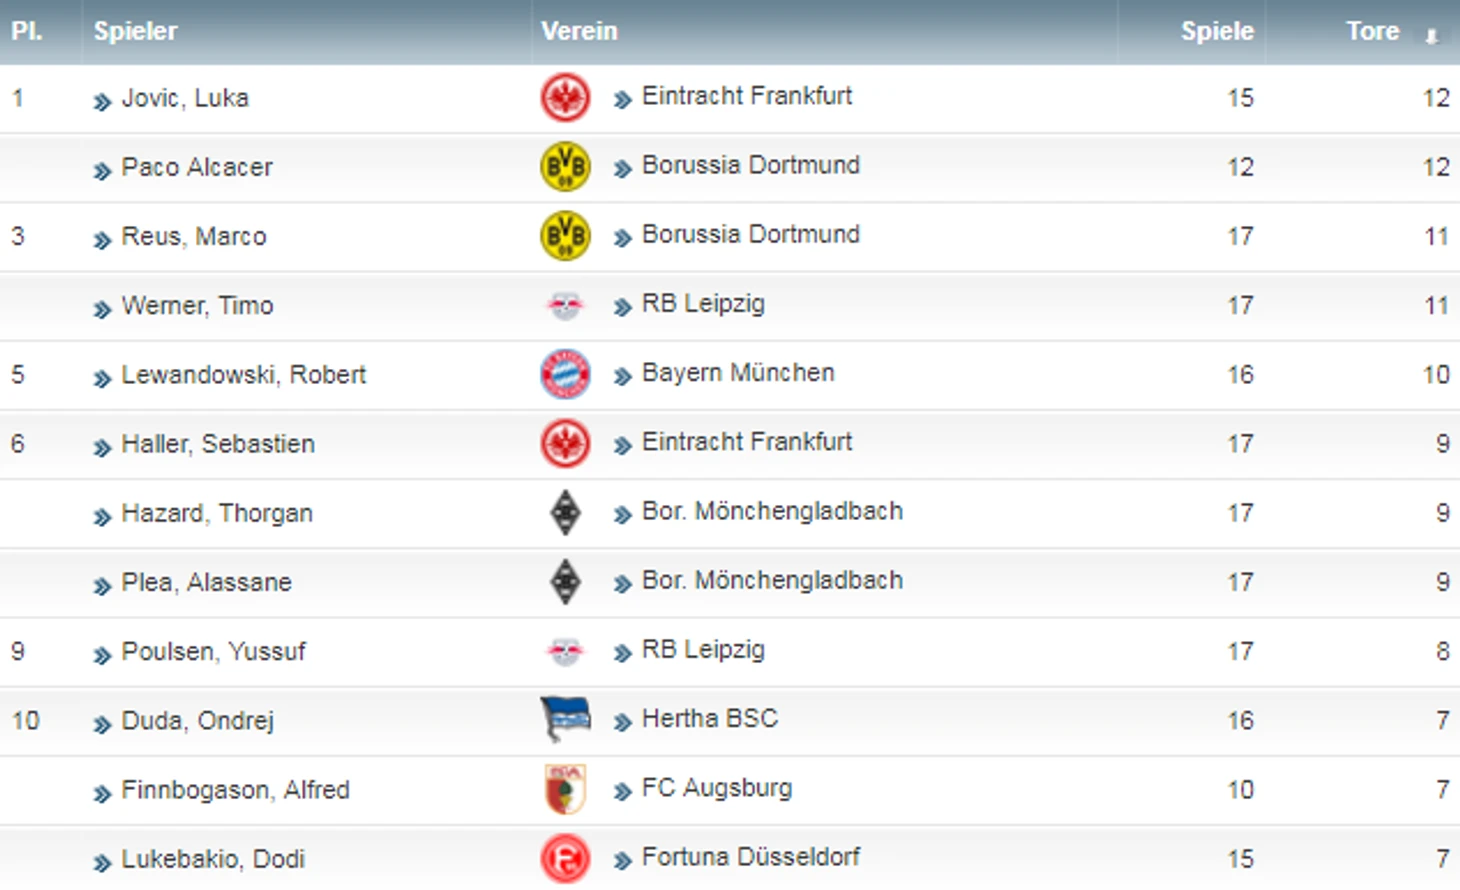The width and height of the screenshot is (1460, 890).
Task: Sort table by Spiele column header
Action: (x=1217, y=31)
